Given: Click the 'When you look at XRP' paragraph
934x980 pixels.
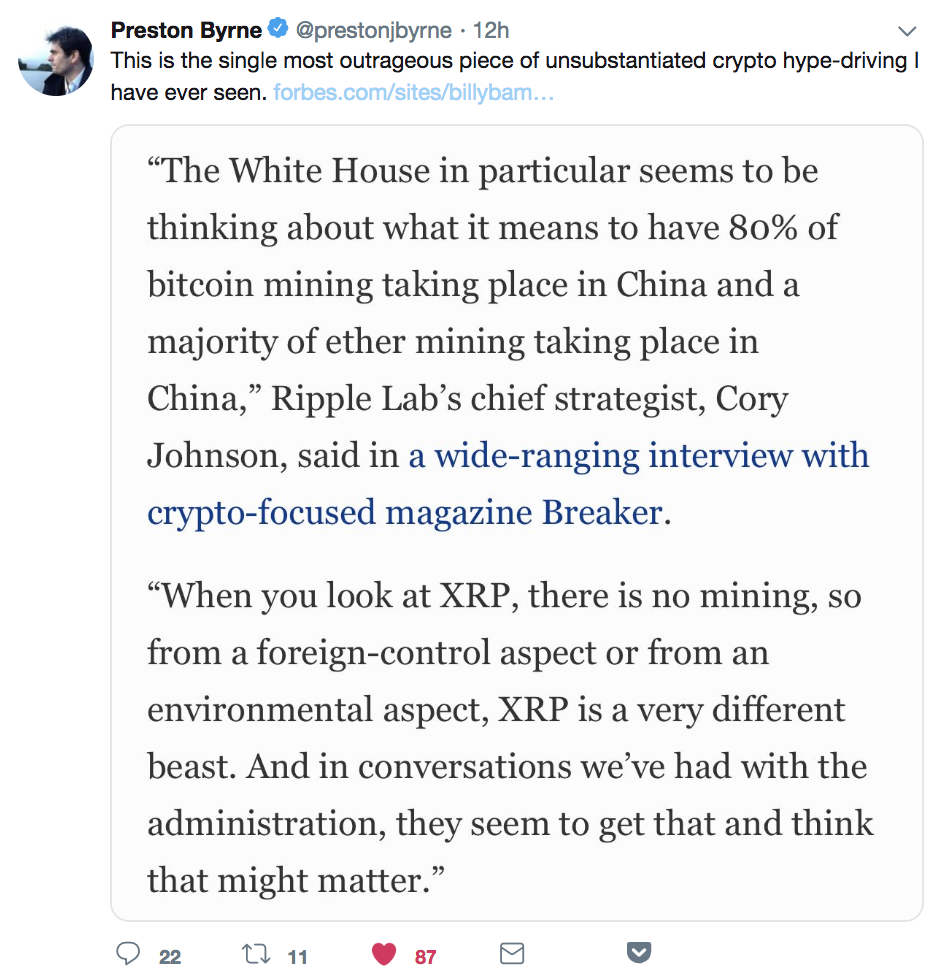Looking at the screenshot, I should pyautogui.click(x=510, y=738).
